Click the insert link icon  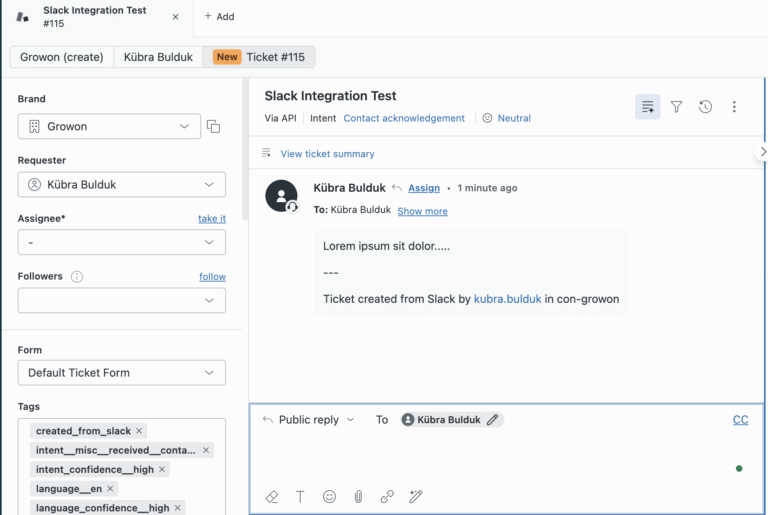click(x=387, y=497)
